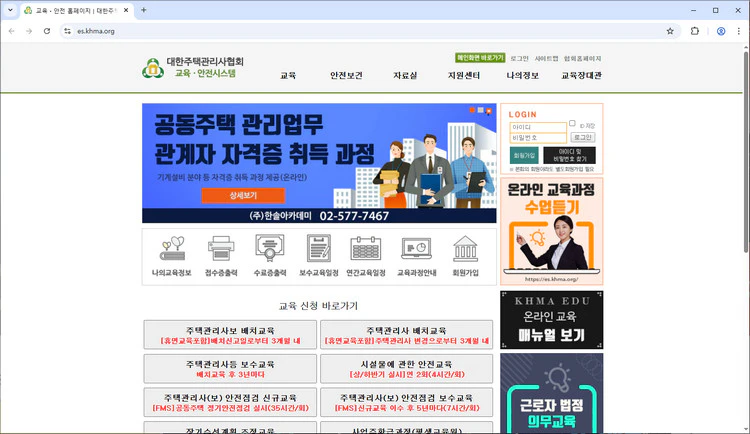The image size is (750, 434).
Task: Open the 연간교육일정 calendar icon
Action: click(x=366, y=256)
